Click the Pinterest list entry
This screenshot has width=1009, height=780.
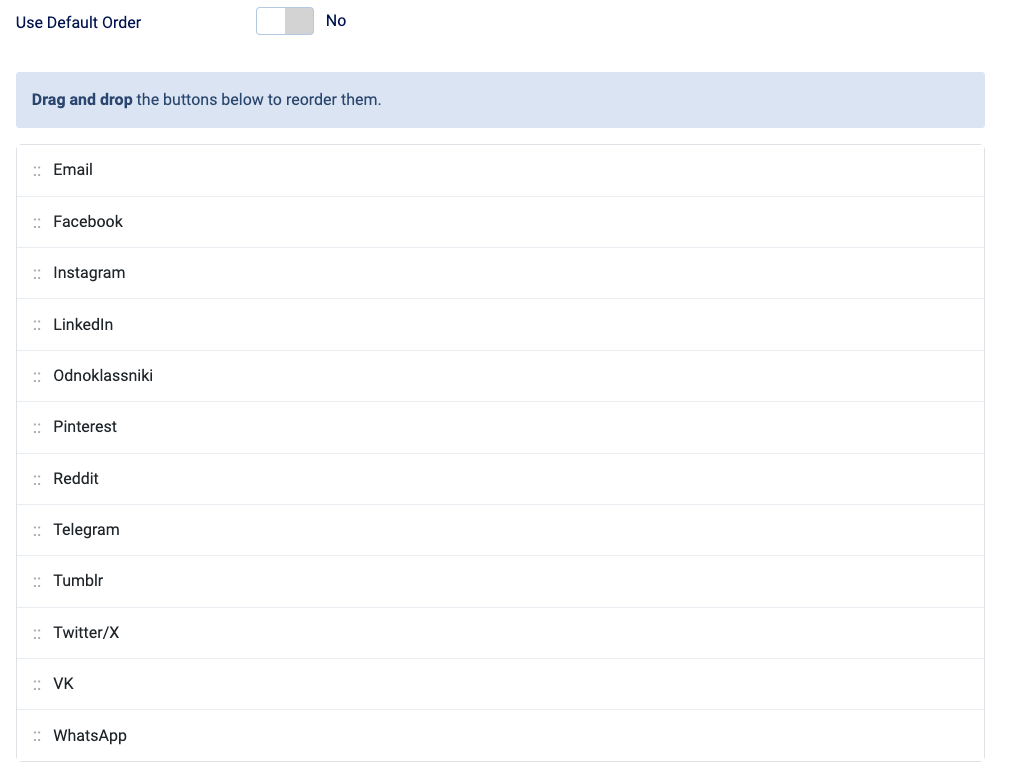[85, 427]
